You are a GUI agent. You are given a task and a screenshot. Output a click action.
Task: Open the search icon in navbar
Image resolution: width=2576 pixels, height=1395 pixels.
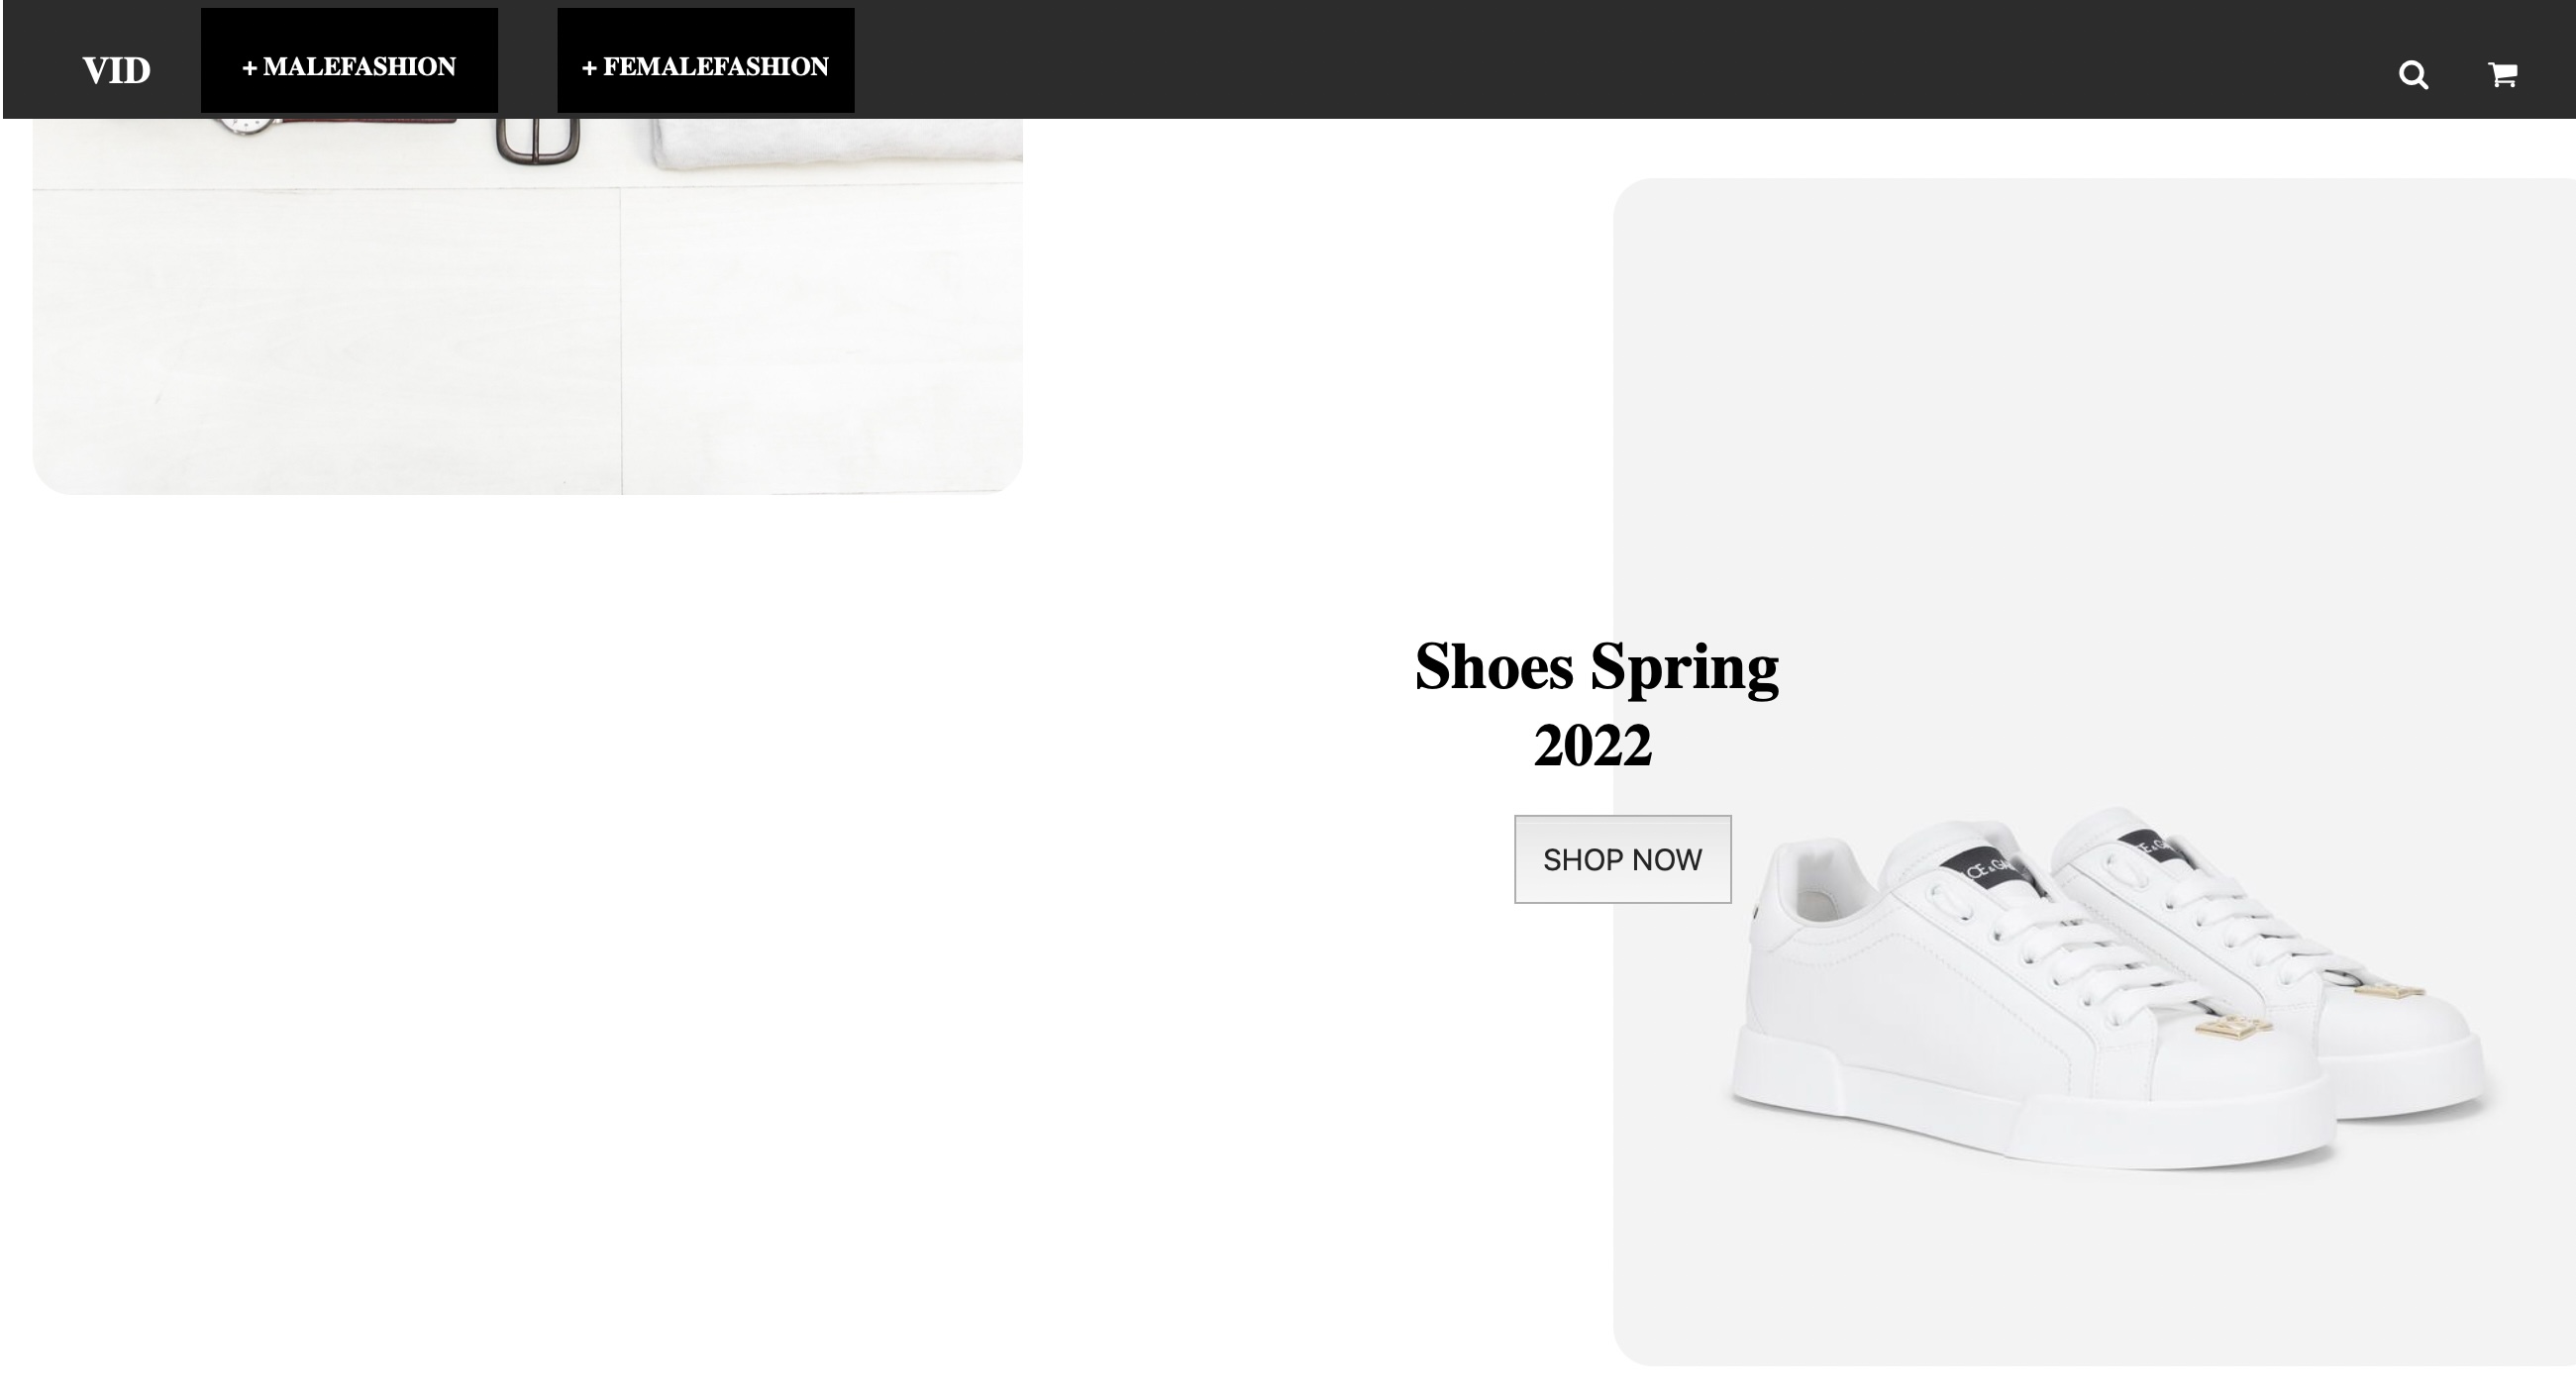click(2413, 74)
